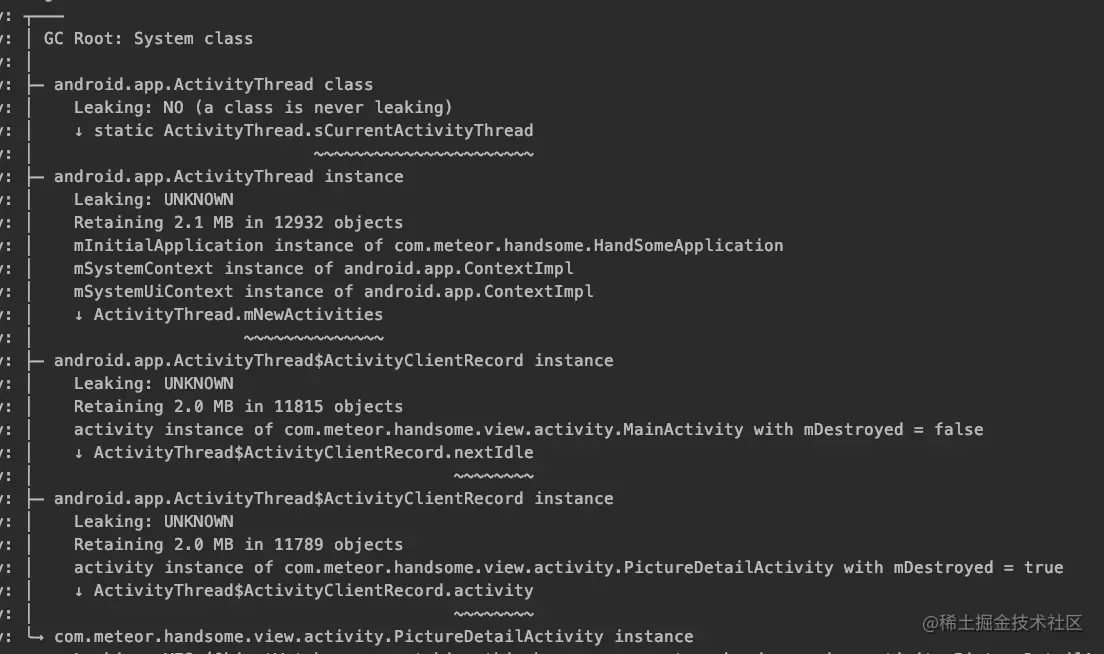Image resolution: width=1104 pixels, height=654 pixels.
Task: Click Retaining 2.0 MB in 11789 objects
Action: (x=239, y=545)
